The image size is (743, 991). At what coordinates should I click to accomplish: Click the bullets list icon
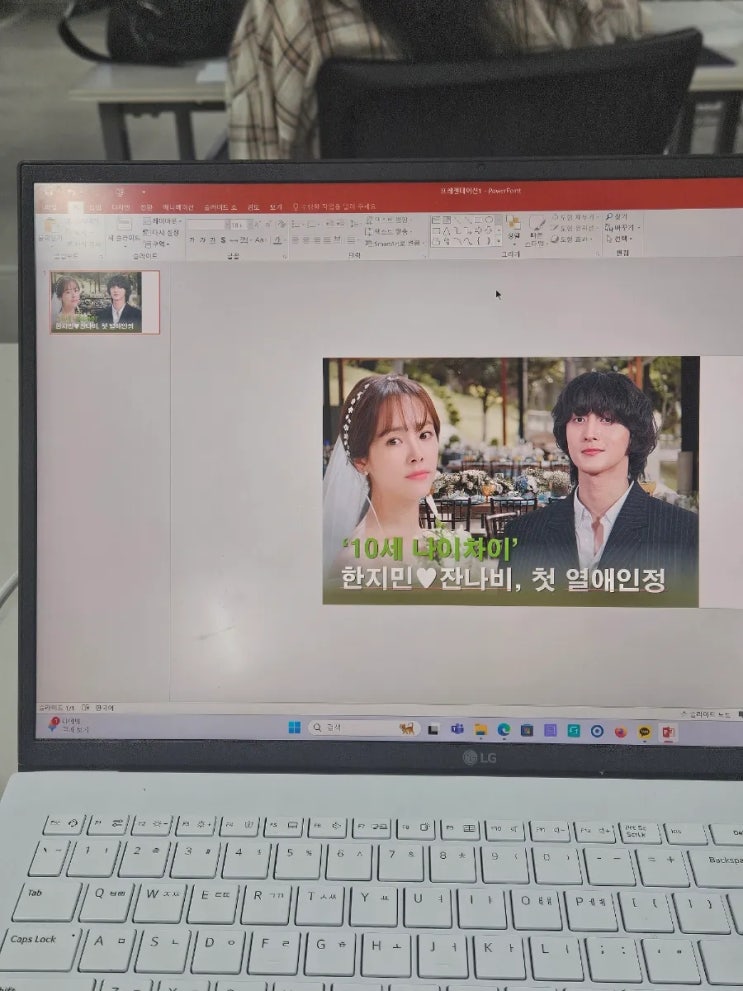(296, 224)
